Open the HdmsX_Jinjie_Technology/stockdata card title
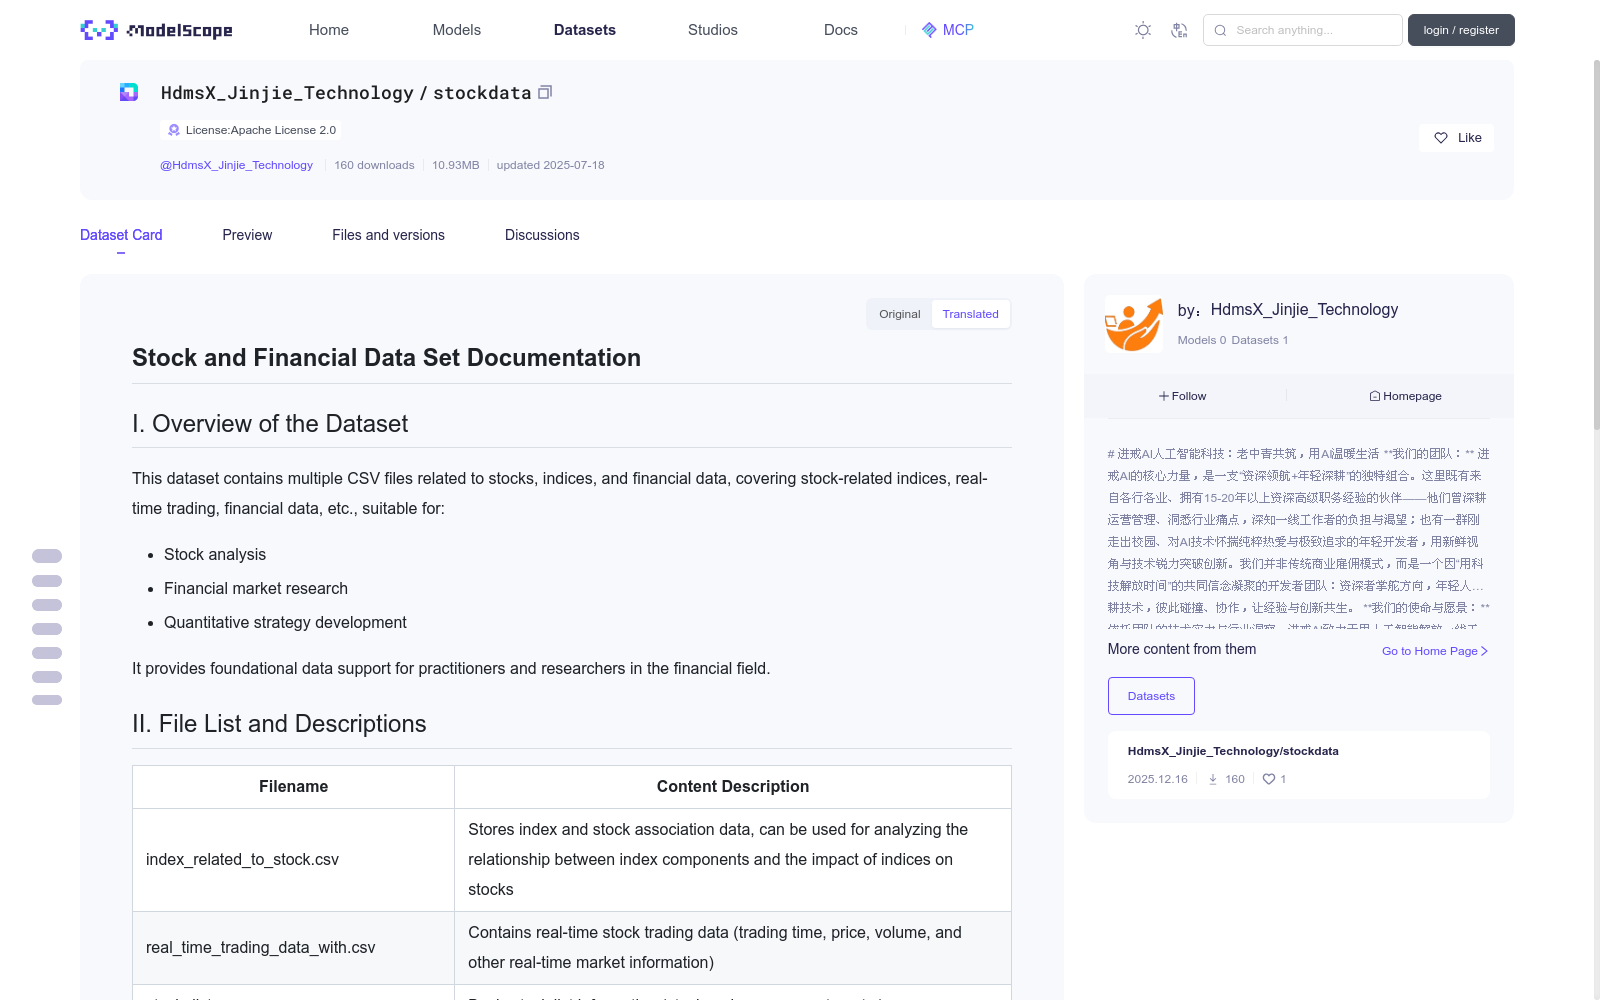 [x=1233, y=751]
